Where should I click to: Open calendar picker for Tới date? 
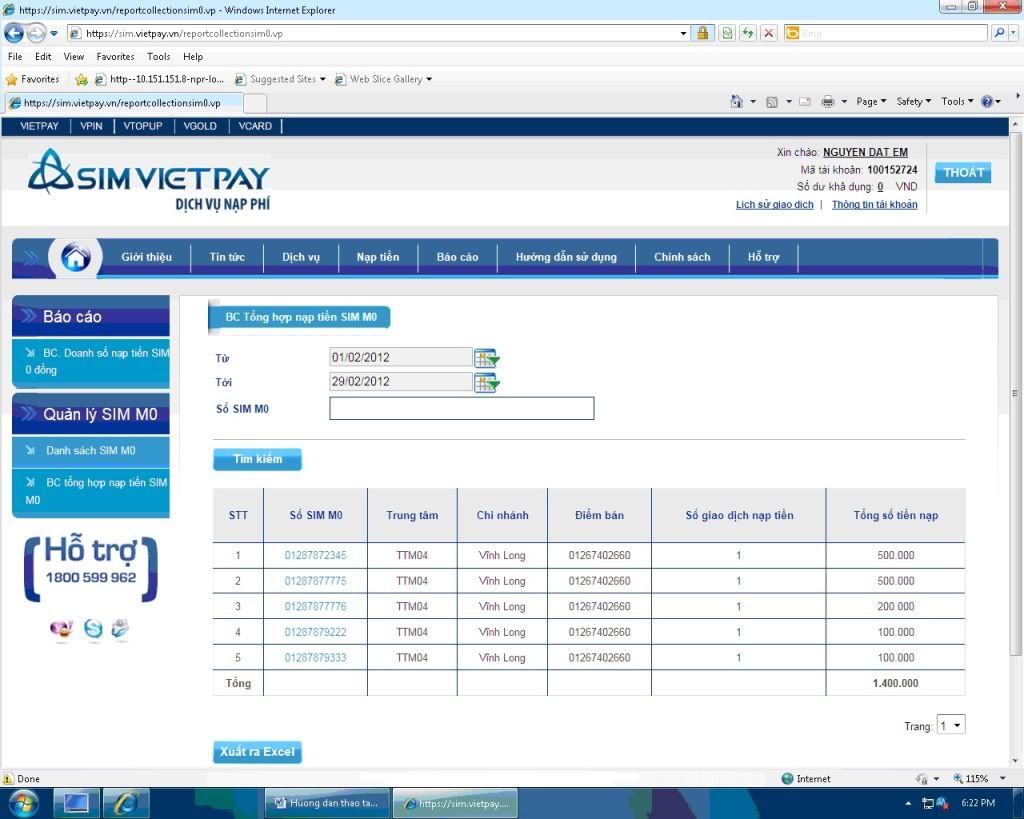pyautogui.click(x=487, y=382)
